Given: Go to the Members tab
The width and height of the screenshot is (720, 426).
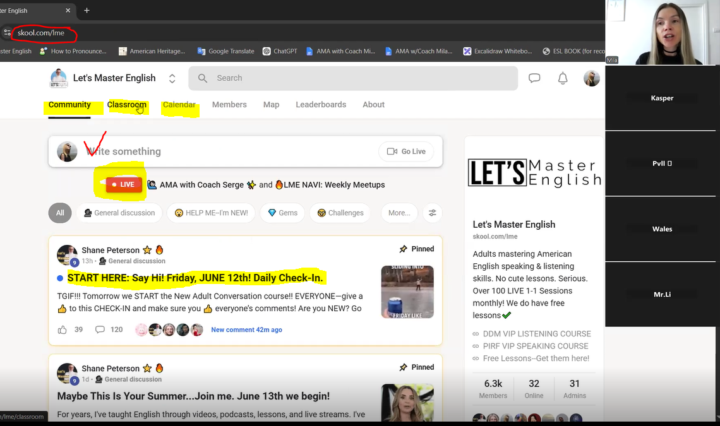Looking at the screenshot, I should [x=229, y=105].
